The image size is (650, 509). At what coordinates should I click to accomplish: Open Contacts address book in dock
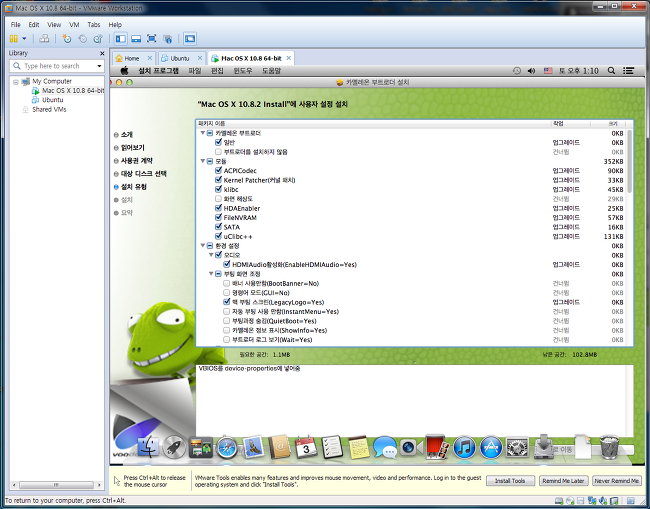point(279,447)
